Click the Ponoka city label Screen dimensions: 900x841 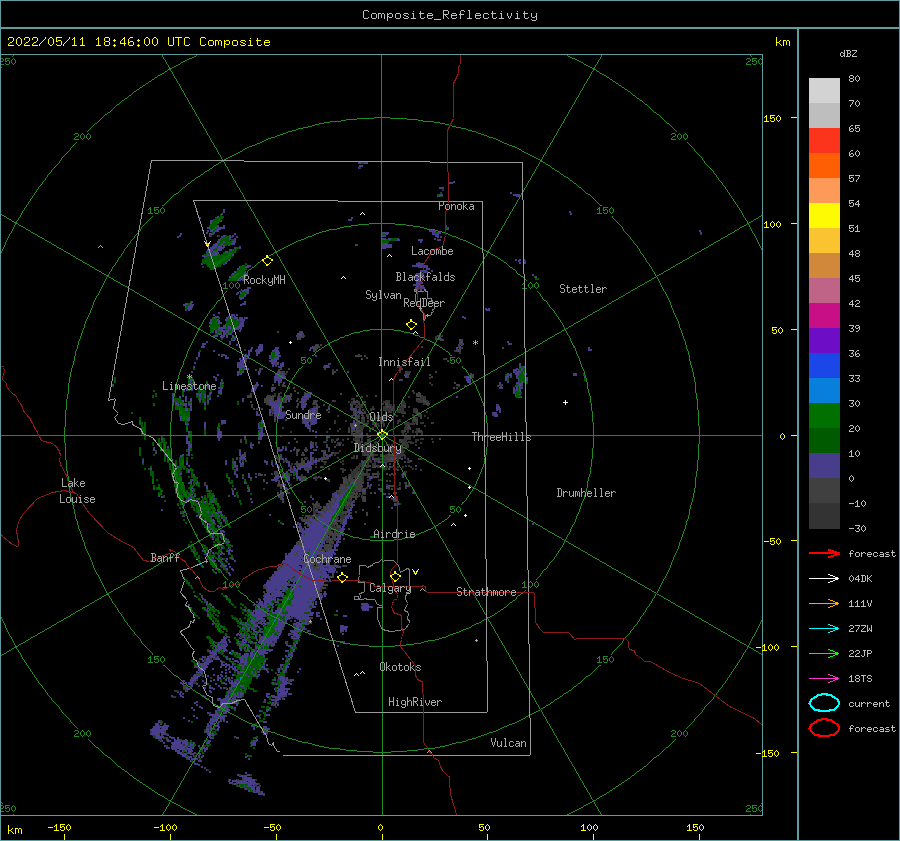point(456,206)
